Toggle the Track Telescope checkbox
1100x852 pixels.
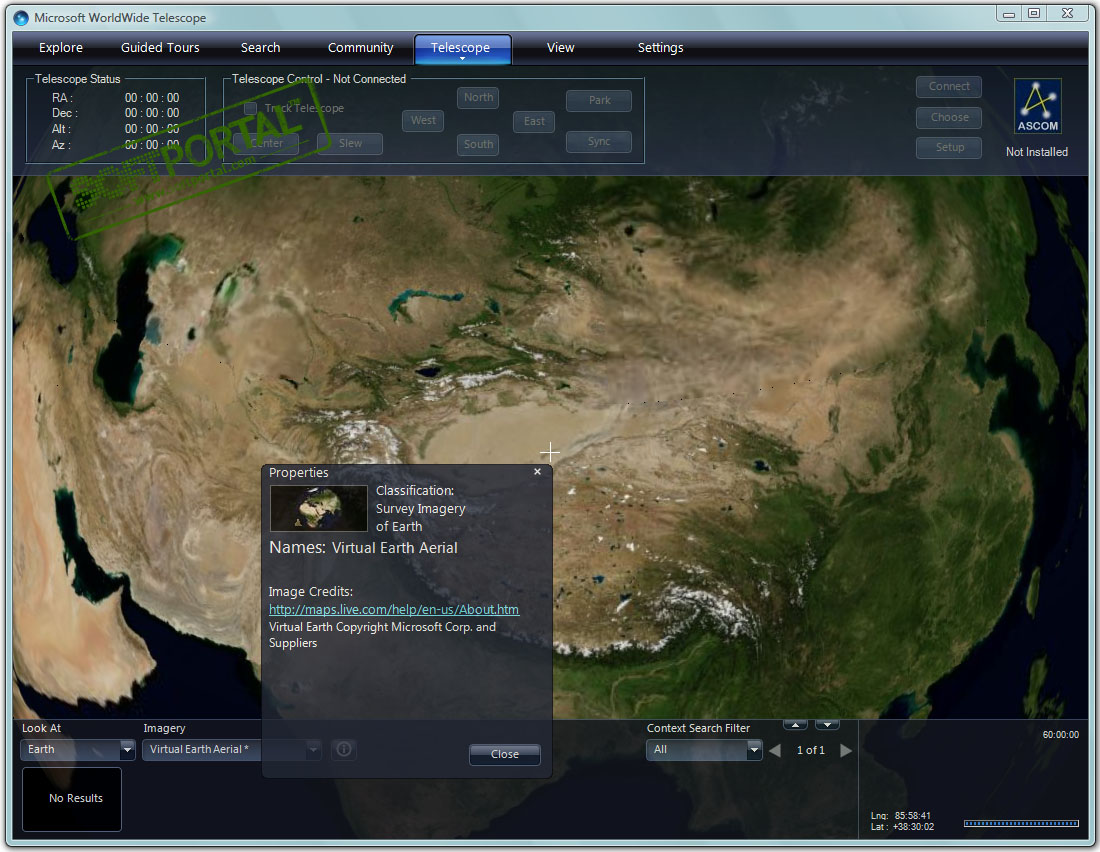pyautogui.click(x=250, y=108)
